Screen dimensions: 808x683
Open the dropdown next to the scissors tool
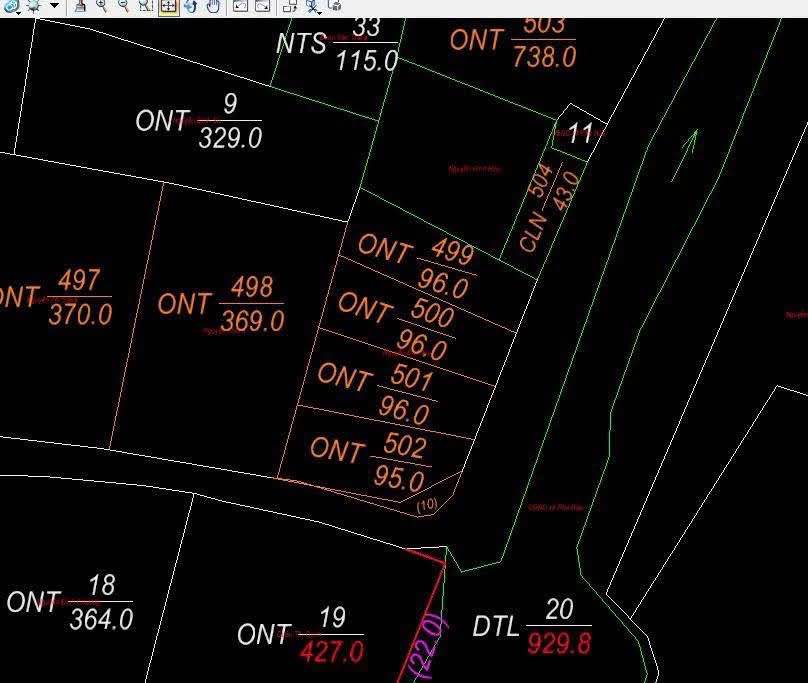319,13
